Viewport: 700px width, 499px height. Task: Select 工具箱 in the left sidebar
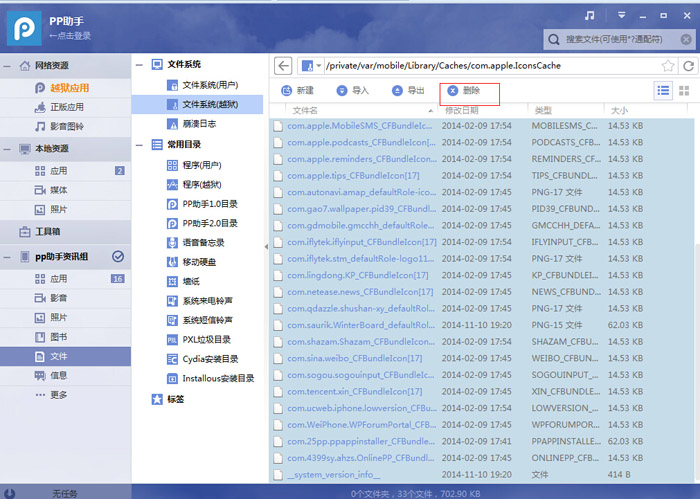coord(48,231)
